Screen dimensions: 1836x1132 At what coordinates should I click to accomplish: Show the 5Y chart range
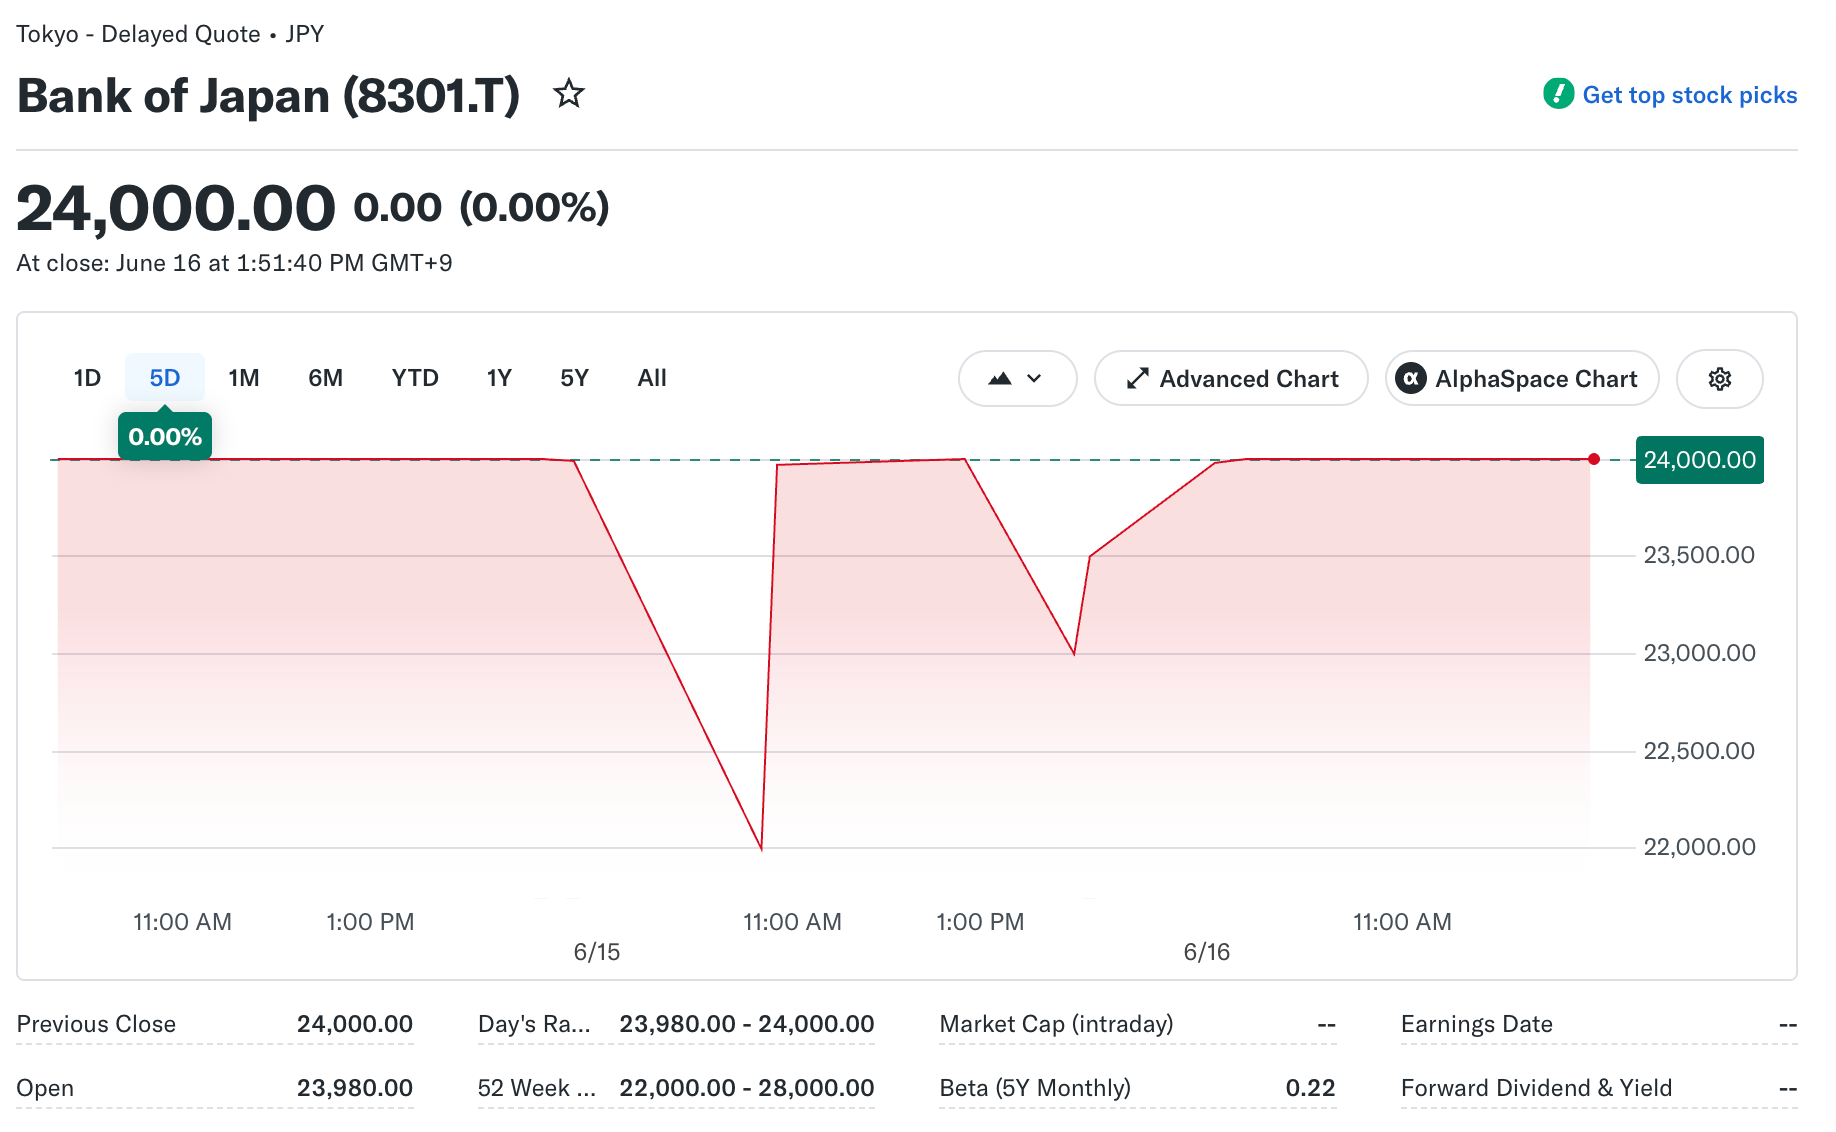tap(574, 378)
